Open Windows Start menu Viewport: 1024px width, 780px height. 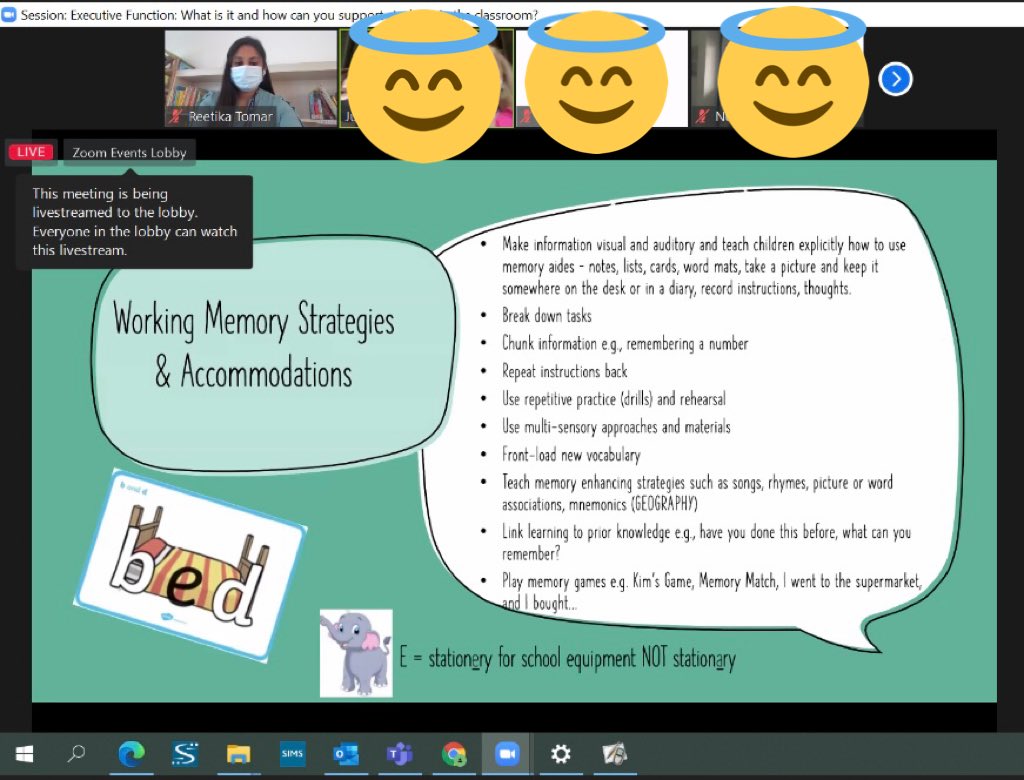click(x=24, y=755)
